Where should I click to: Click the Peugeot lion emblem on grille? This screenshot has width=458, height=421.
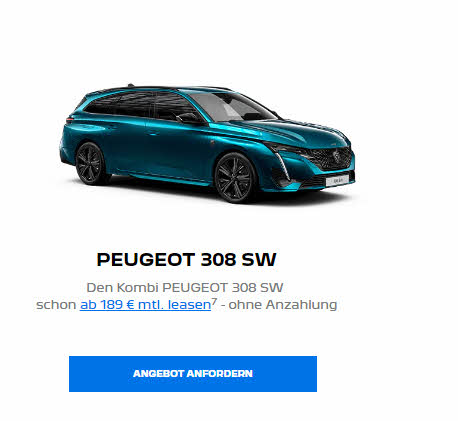point(337,156)
